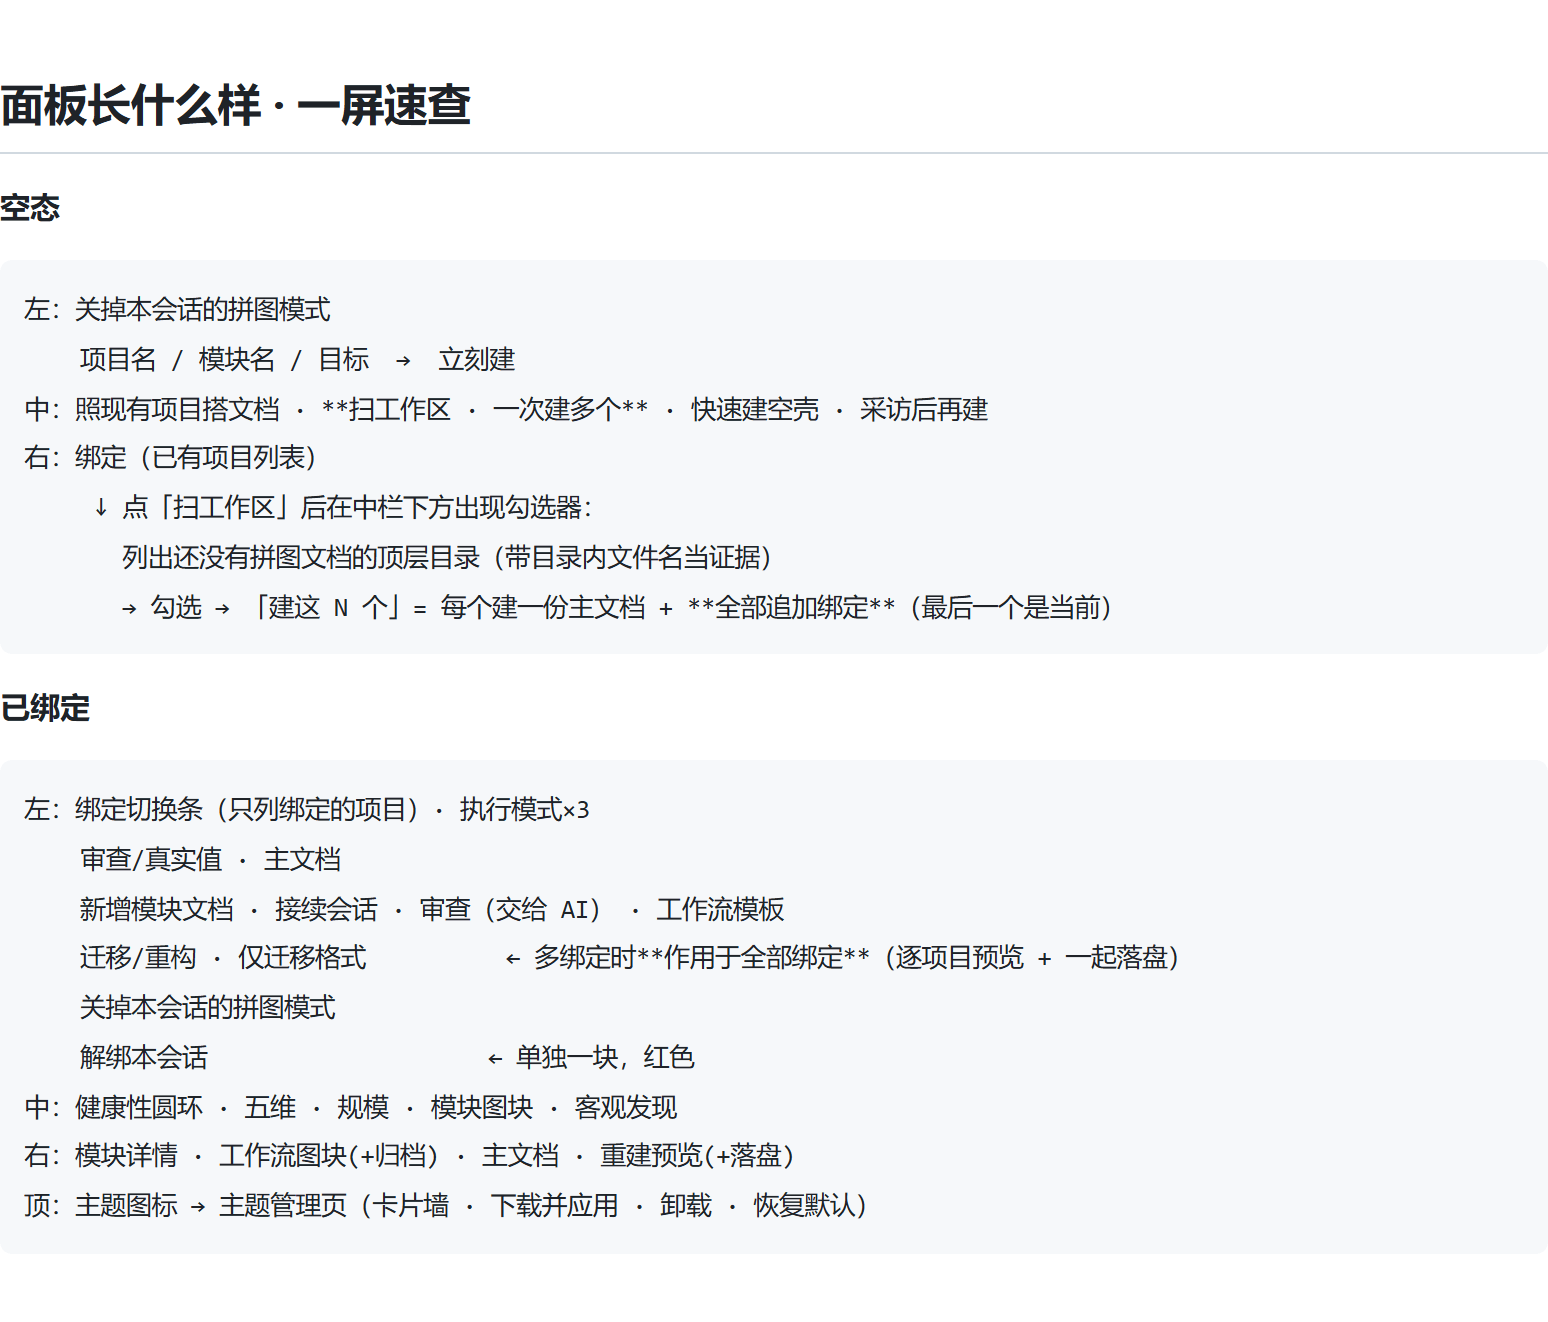Click the text 规模
Image resolution: width=1548 pixels, height=1322 pixels.
363,1107
